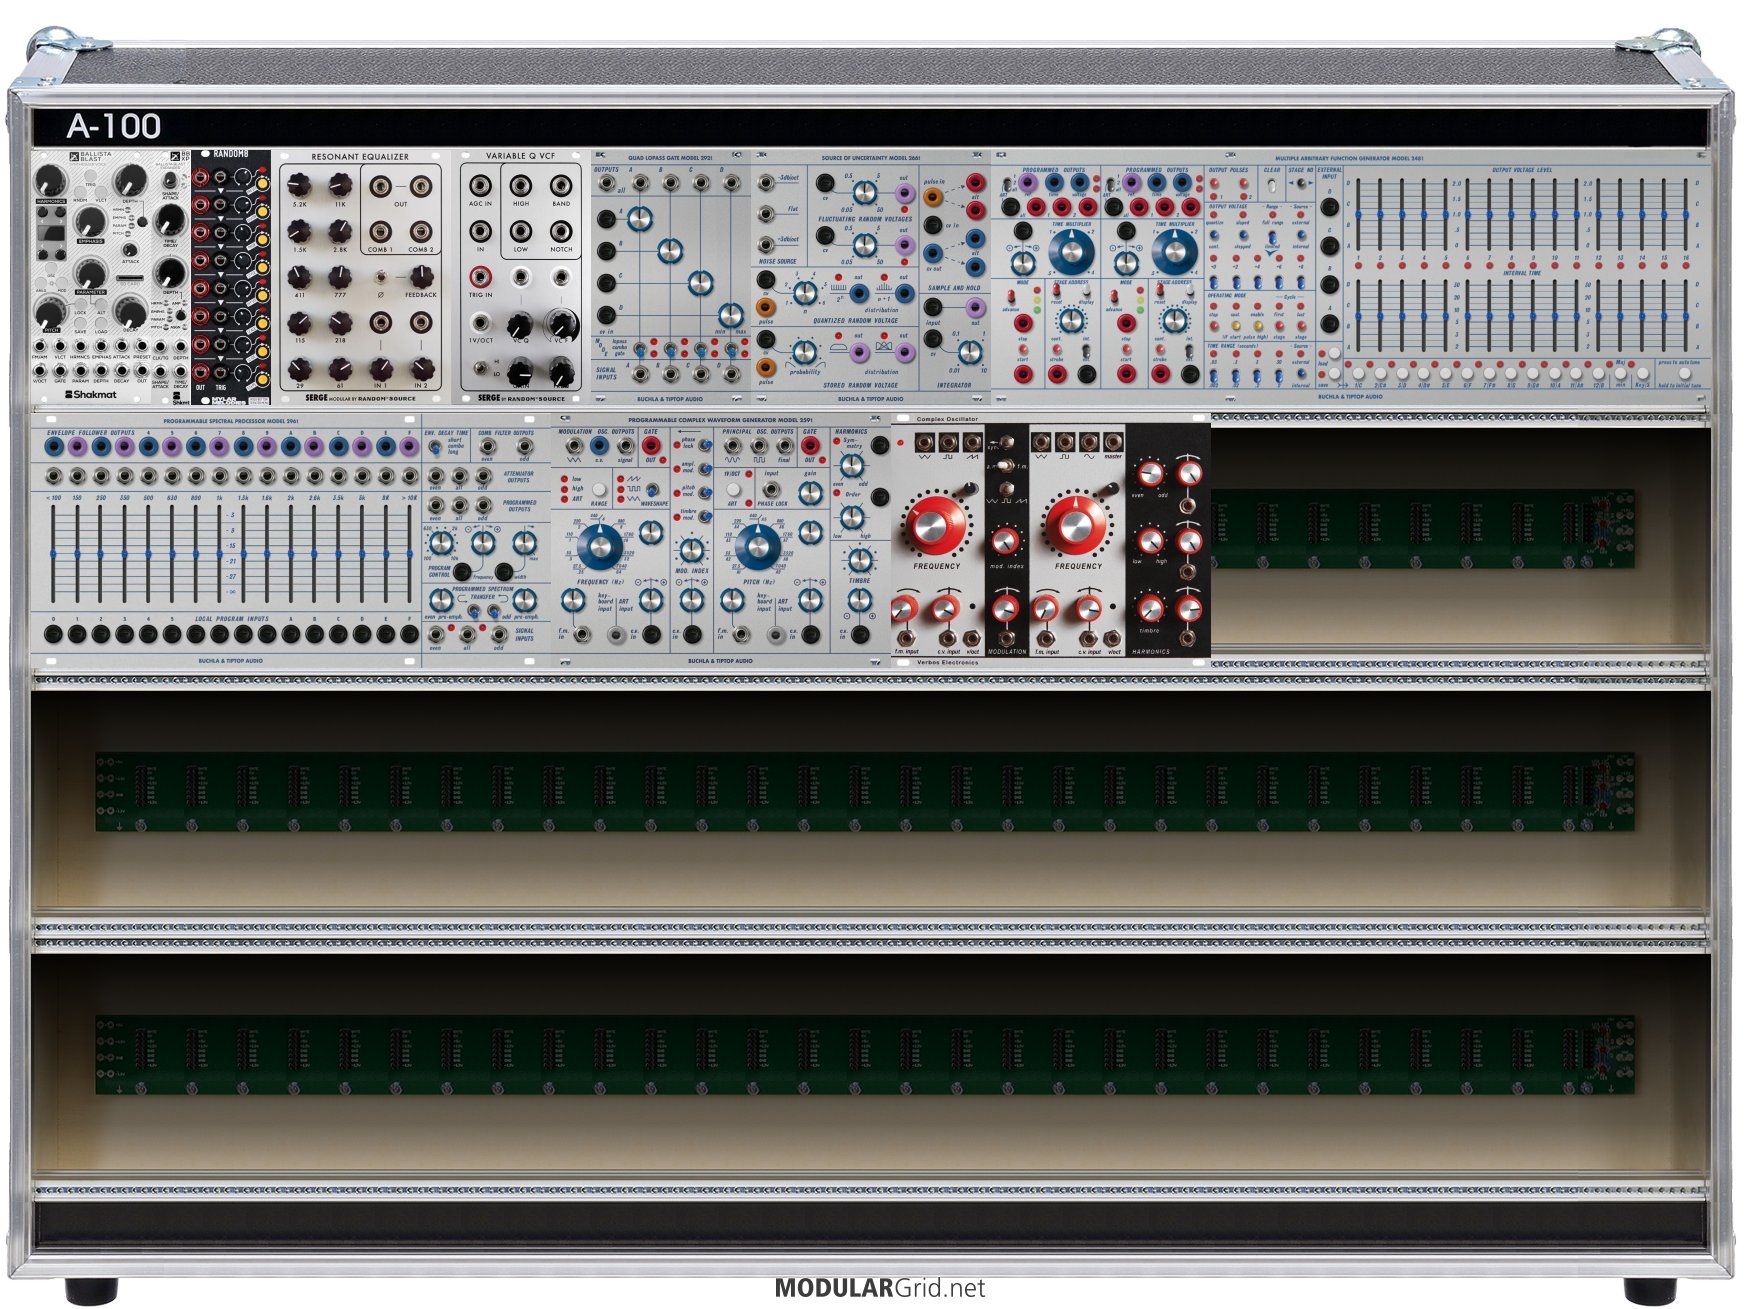Click the Harmonics knob on Ballista Blast

click(x=50, y=181)
